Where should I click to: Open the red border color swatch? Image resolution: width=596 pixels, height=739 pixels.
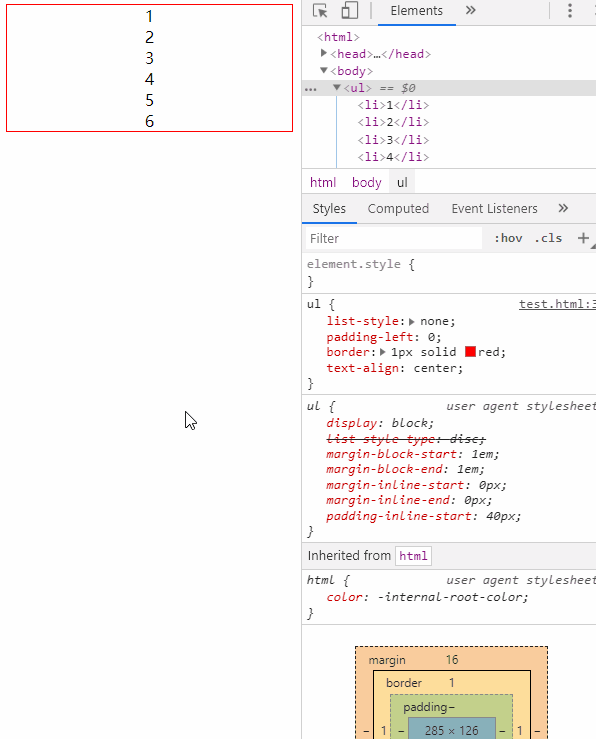coord(470,352)
